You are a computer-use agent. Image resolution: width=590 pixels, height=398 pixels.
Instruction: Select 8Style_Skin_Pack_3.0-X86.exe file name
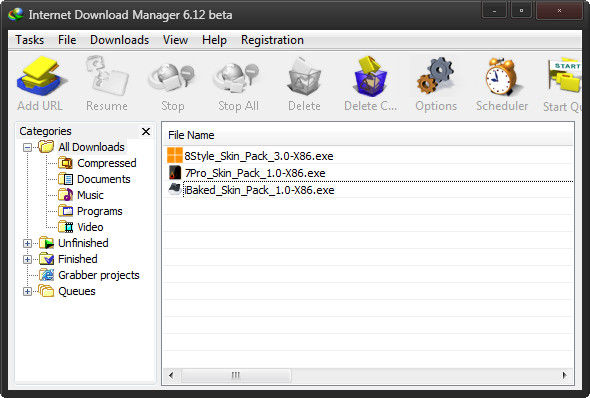point(259,156)
